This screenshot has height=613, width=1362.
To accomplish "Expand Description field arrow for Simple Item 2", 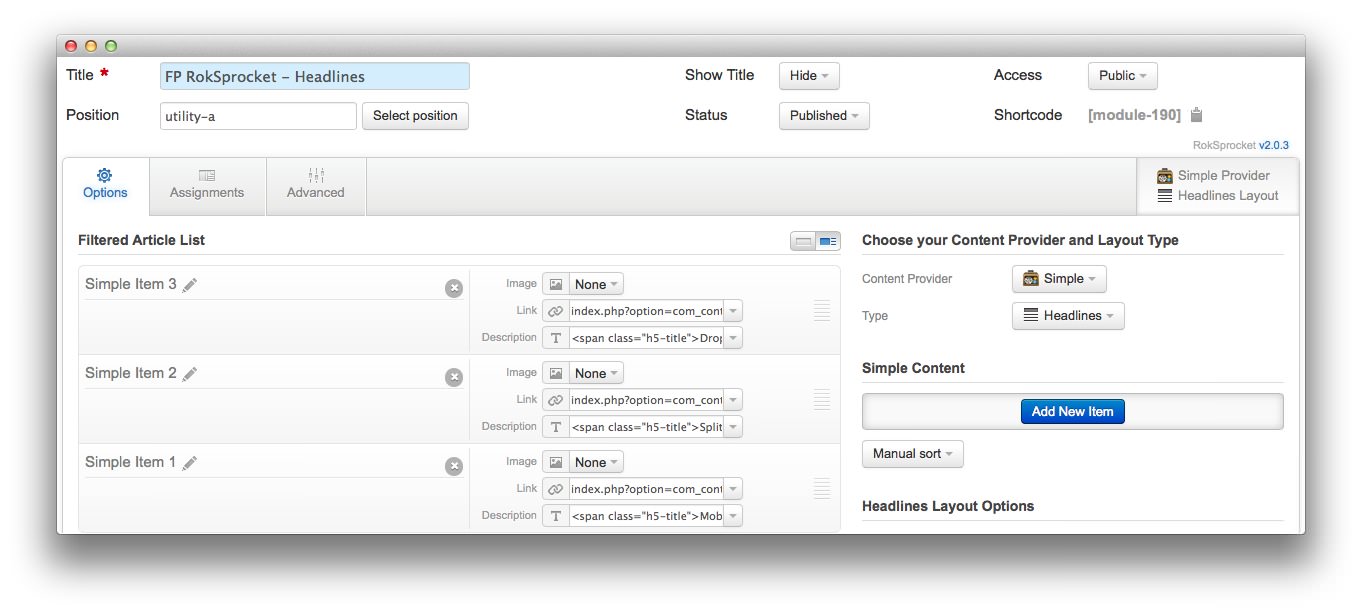I will 733,427.
